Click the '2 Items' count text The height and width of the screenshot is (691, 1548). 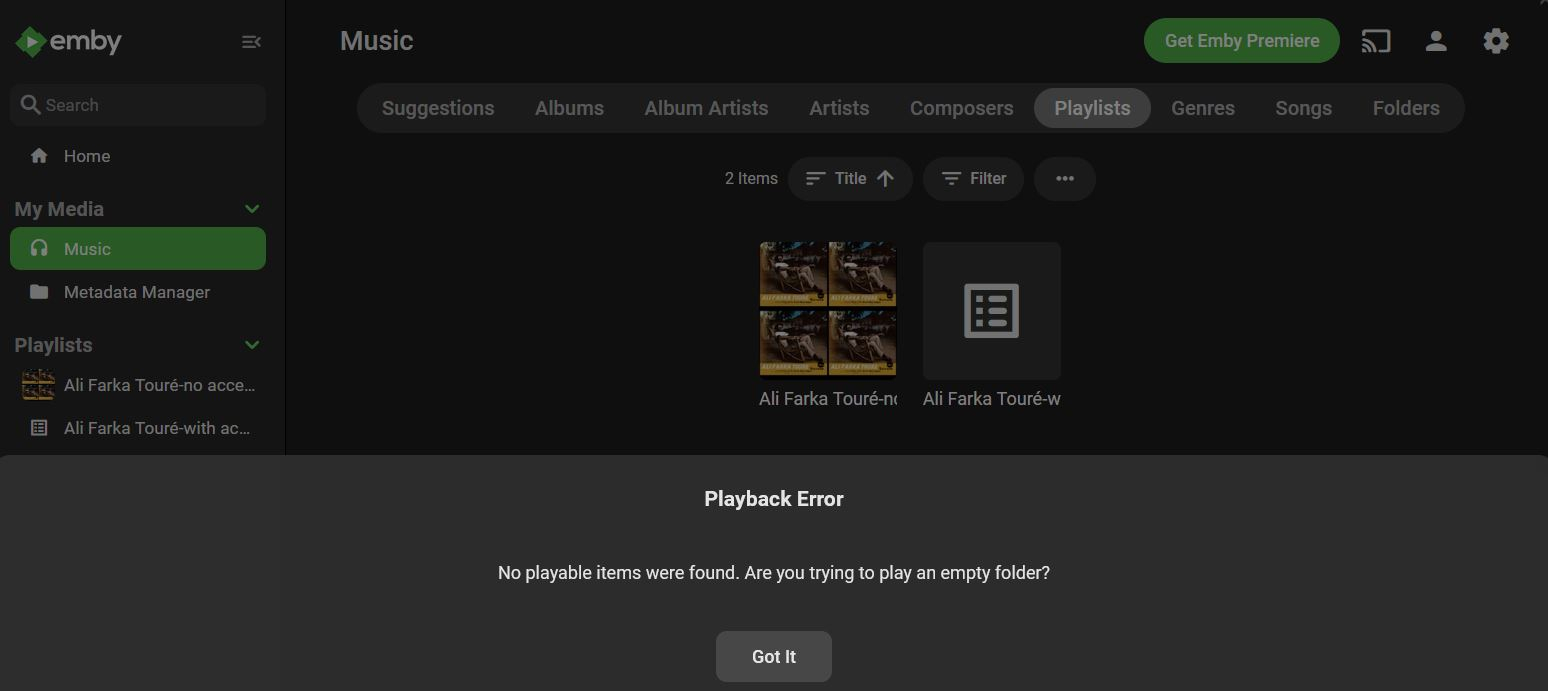click(x=751, y=179)
